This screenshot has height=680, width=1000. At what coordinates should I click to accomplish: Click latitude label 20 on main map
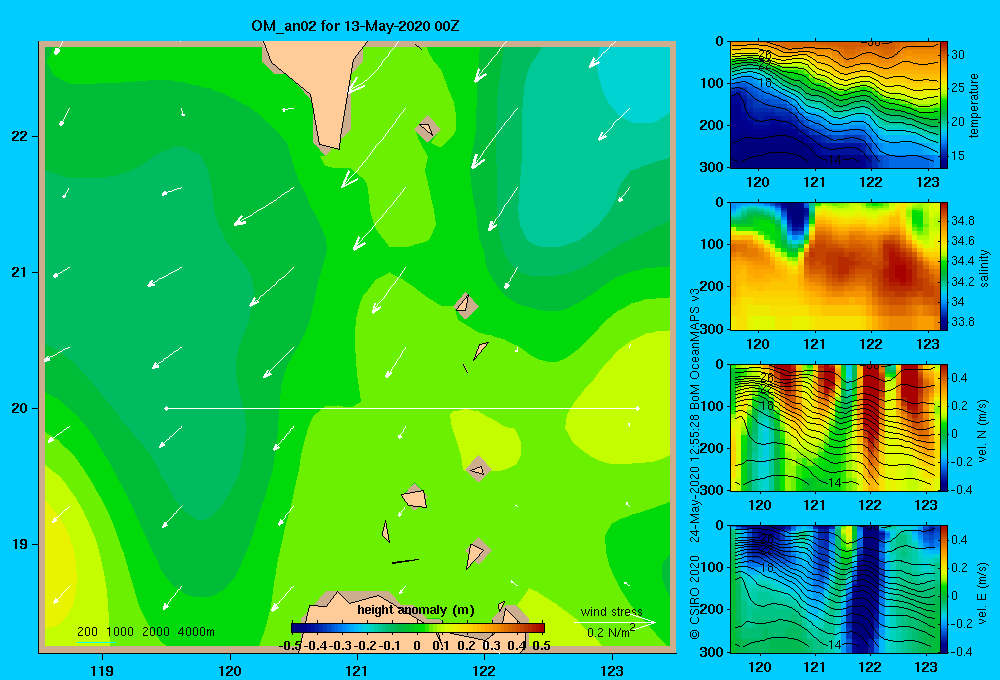[20, 408]
